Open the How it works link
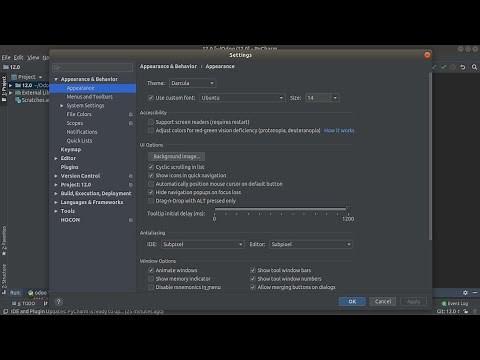The width and height of the screenshot is (480, 360). click(339, 130)
